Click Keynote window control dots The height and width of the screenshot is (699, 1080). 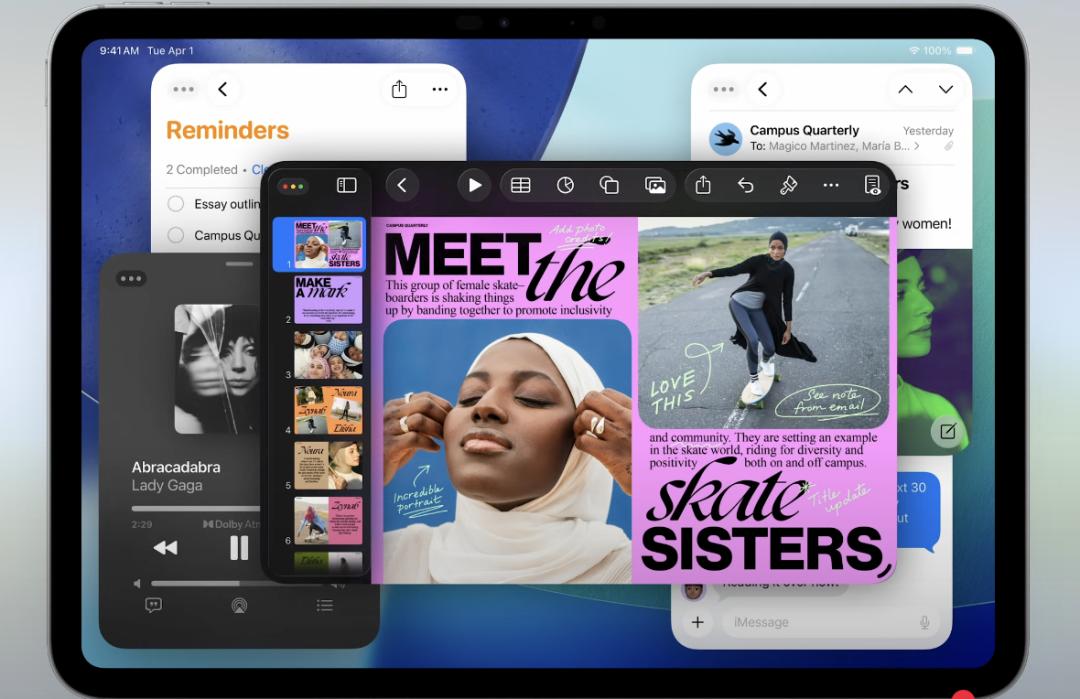[x=293, y=187]
